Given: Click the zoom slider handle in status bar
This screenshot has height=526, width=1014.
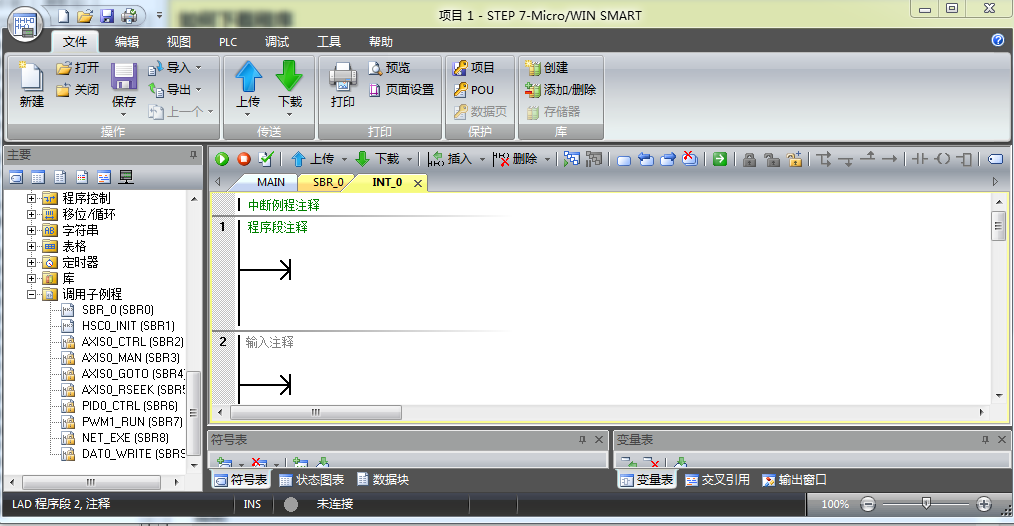Looking at the screenshot, I should coord(926,504).
